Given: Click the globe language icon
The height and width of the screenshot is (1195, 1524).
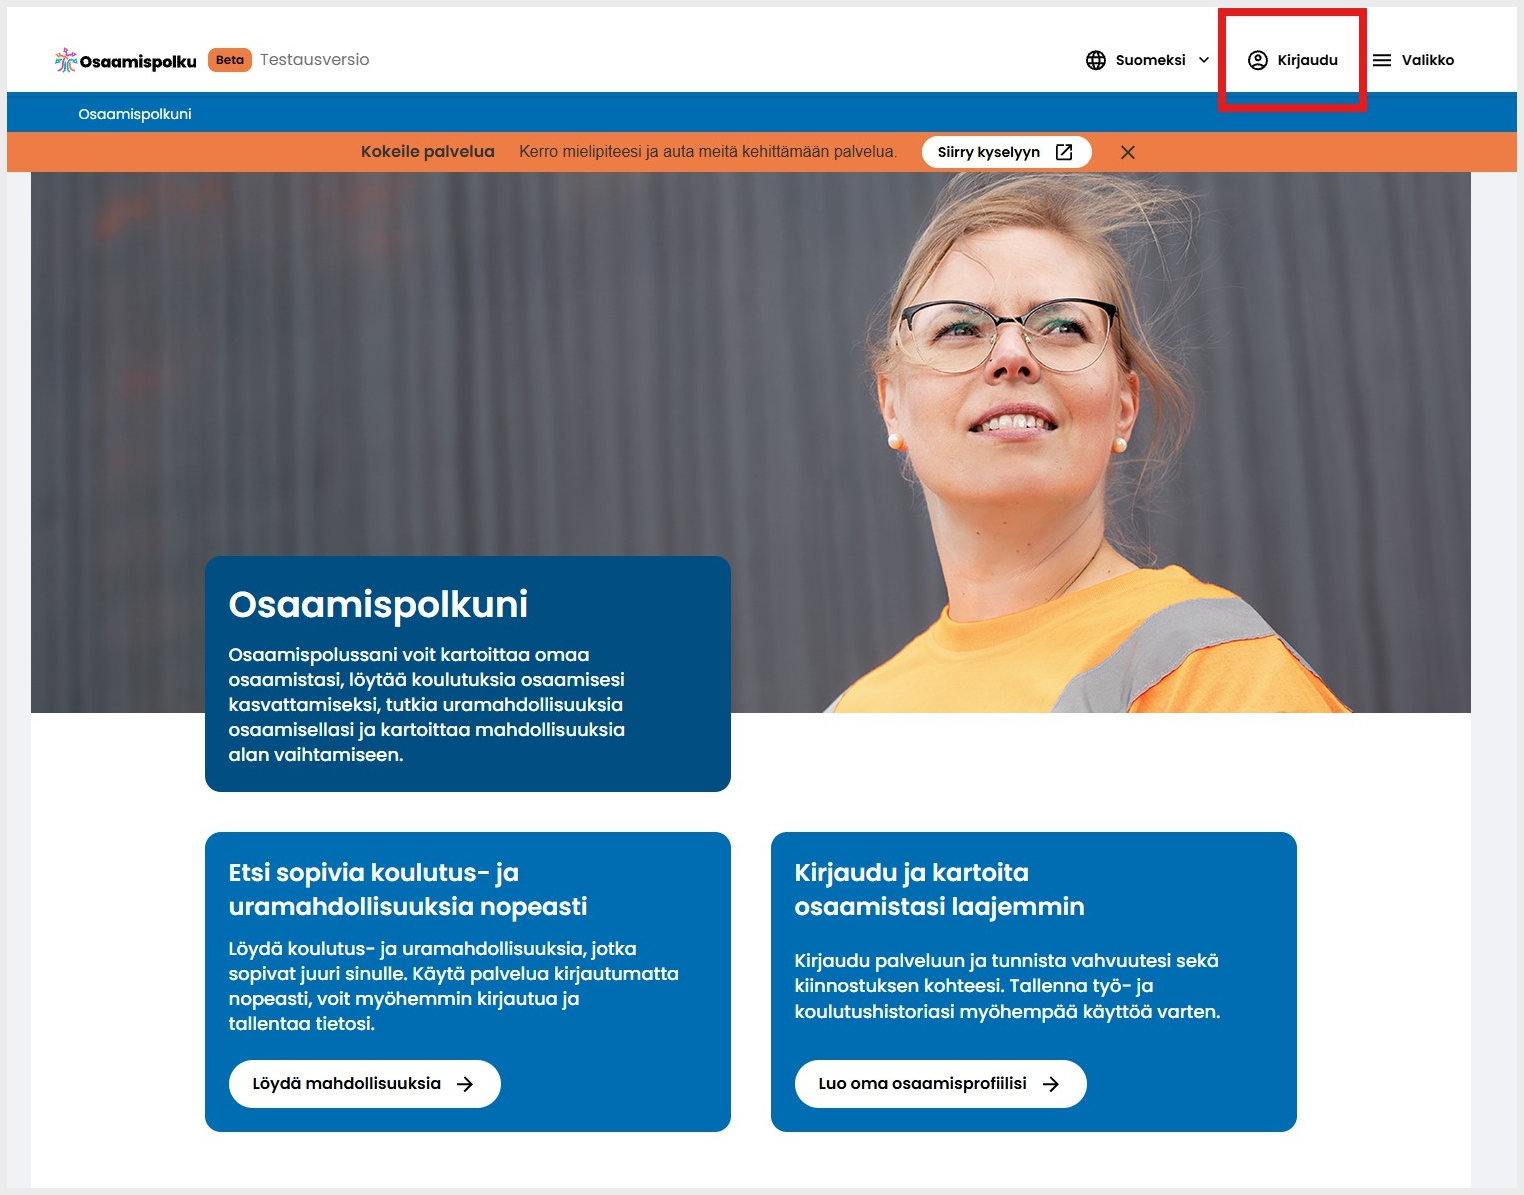Looking at the screenshot, I should [x=1096, y=60].
